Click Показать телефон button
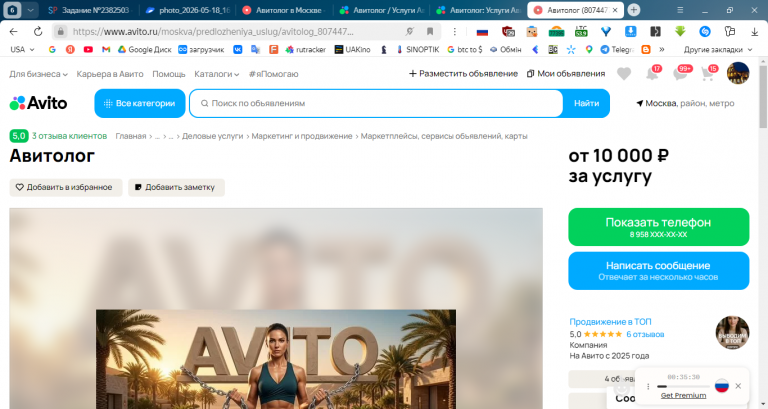The height and width of the screenshot is (409, 768). [658, 227]
